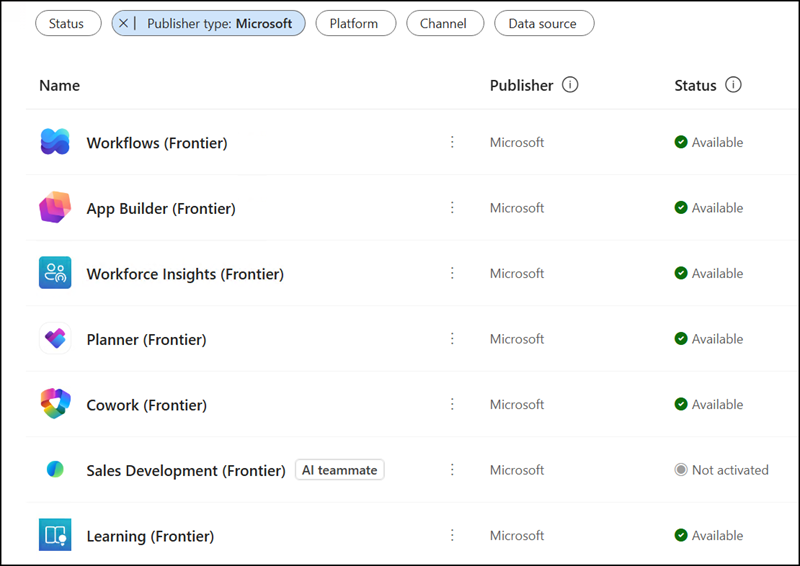Open the Platform filter dropdown
This screenshot has height=566, width=800.
pos(355,23)
